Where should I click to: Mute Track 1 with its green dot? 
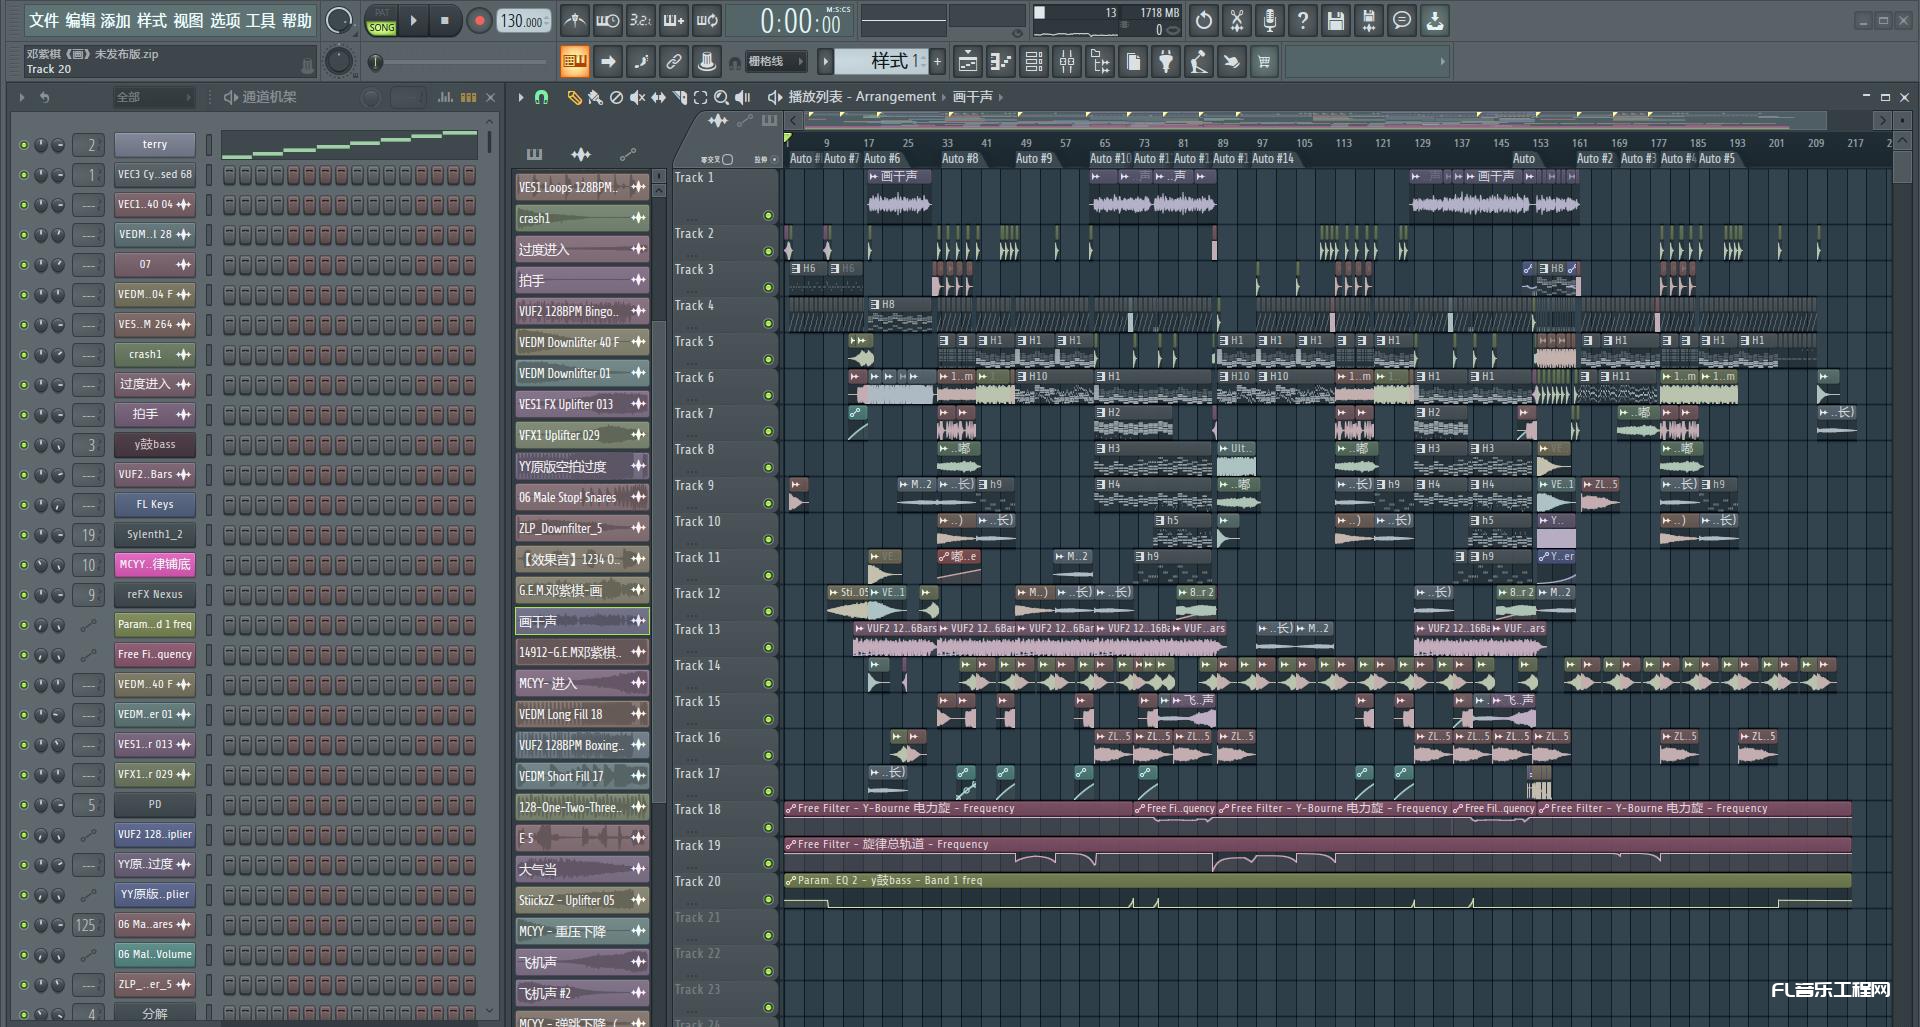coord(768,215)
